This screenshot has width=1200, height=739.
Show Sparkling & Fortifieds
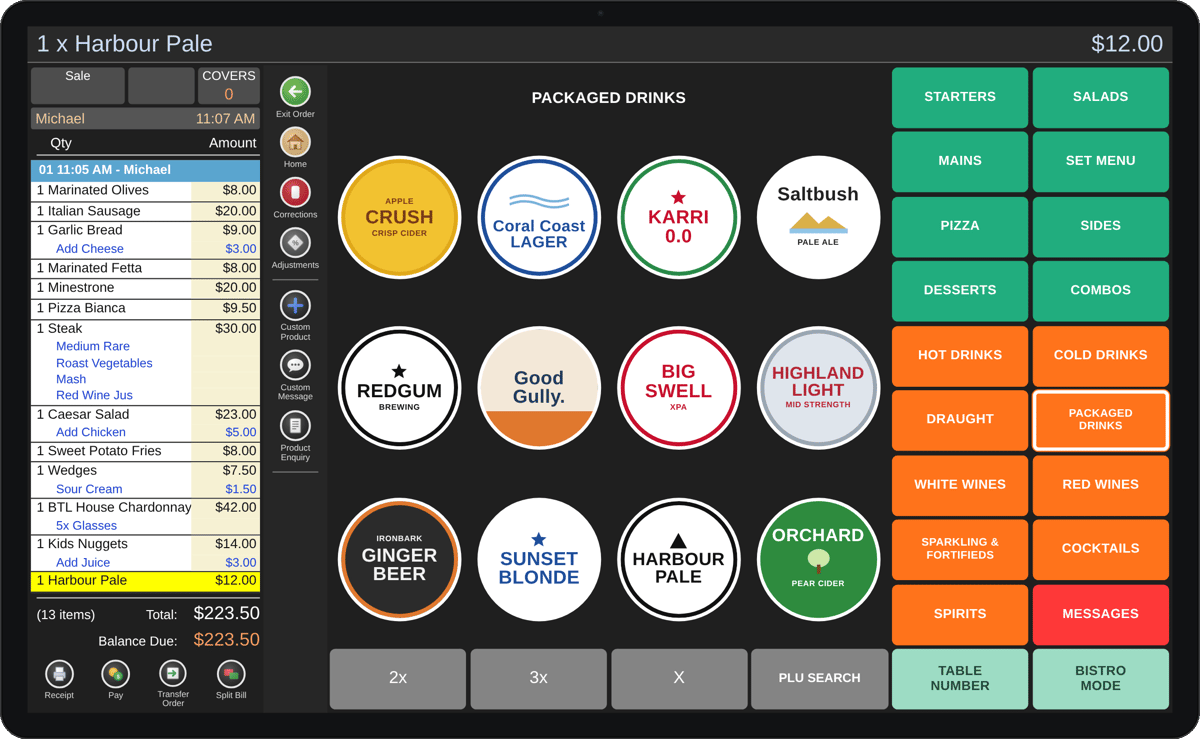click(960, 549)
